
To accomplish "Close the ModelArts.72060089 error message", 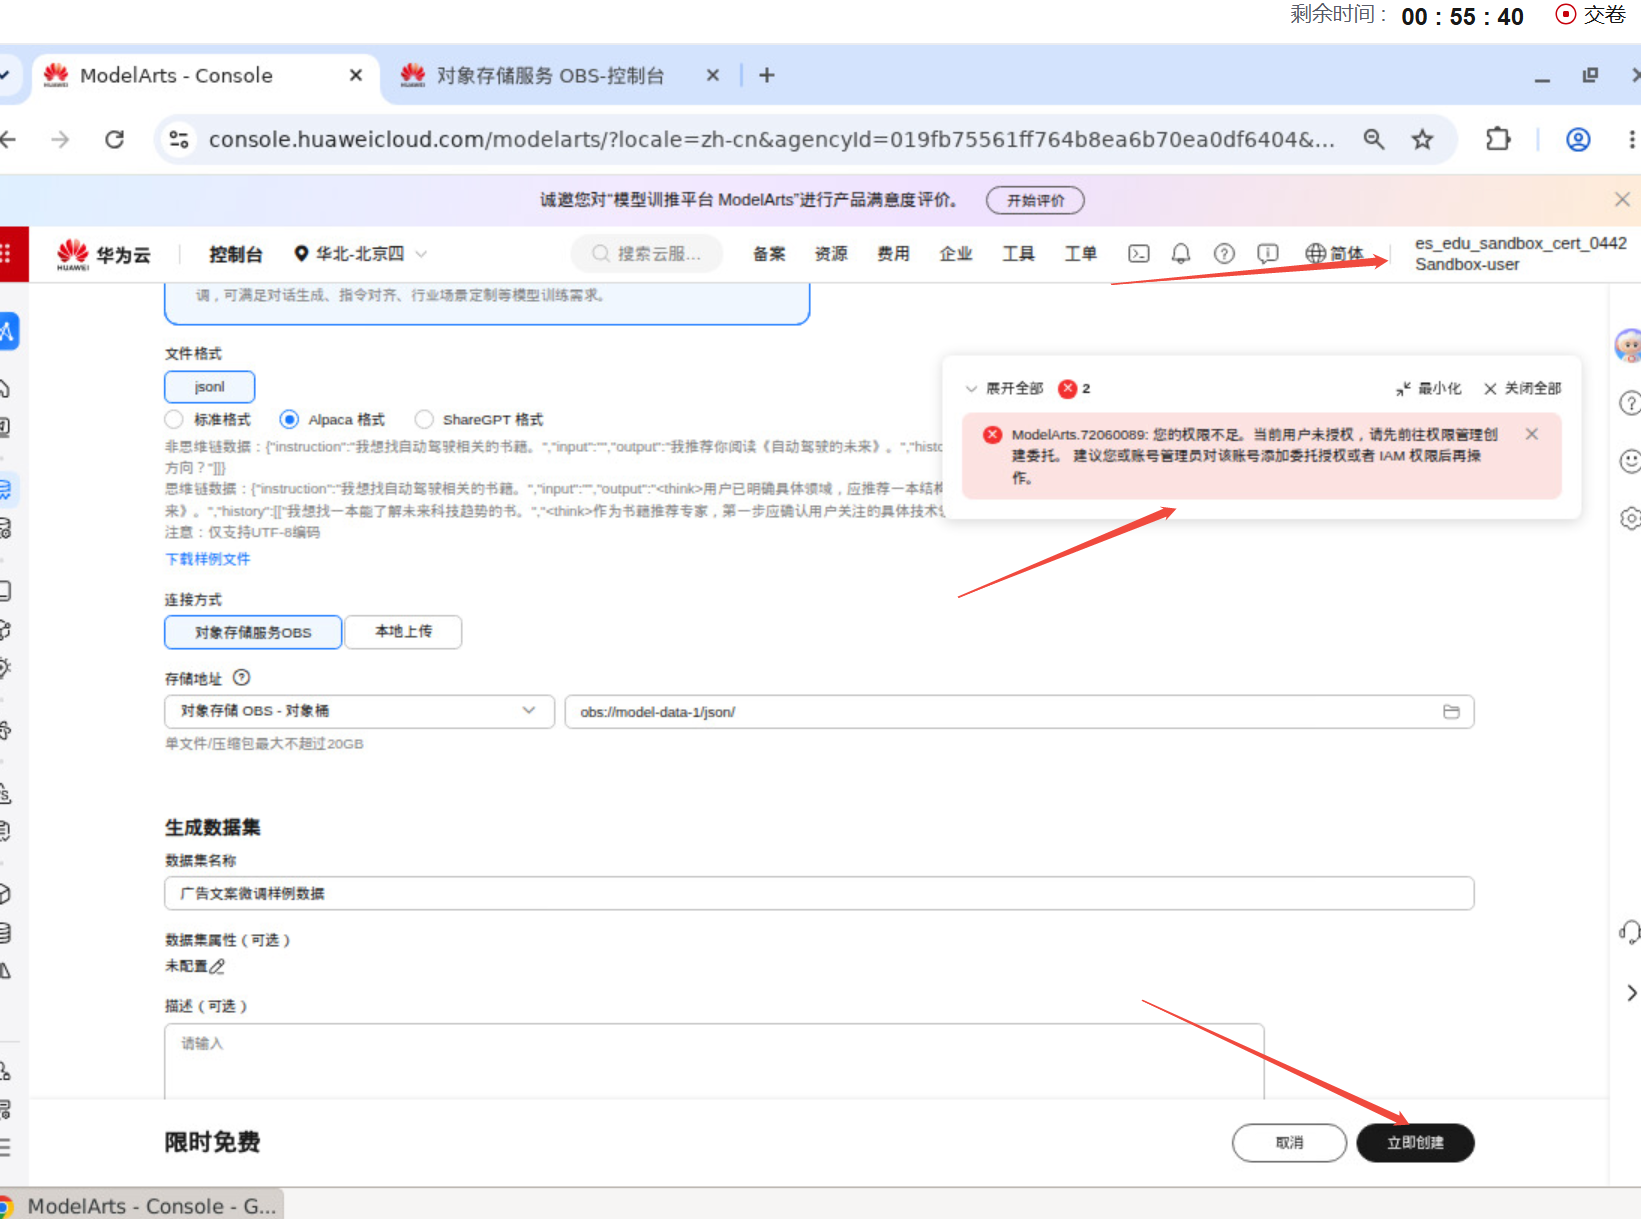I will point(1531,434).
